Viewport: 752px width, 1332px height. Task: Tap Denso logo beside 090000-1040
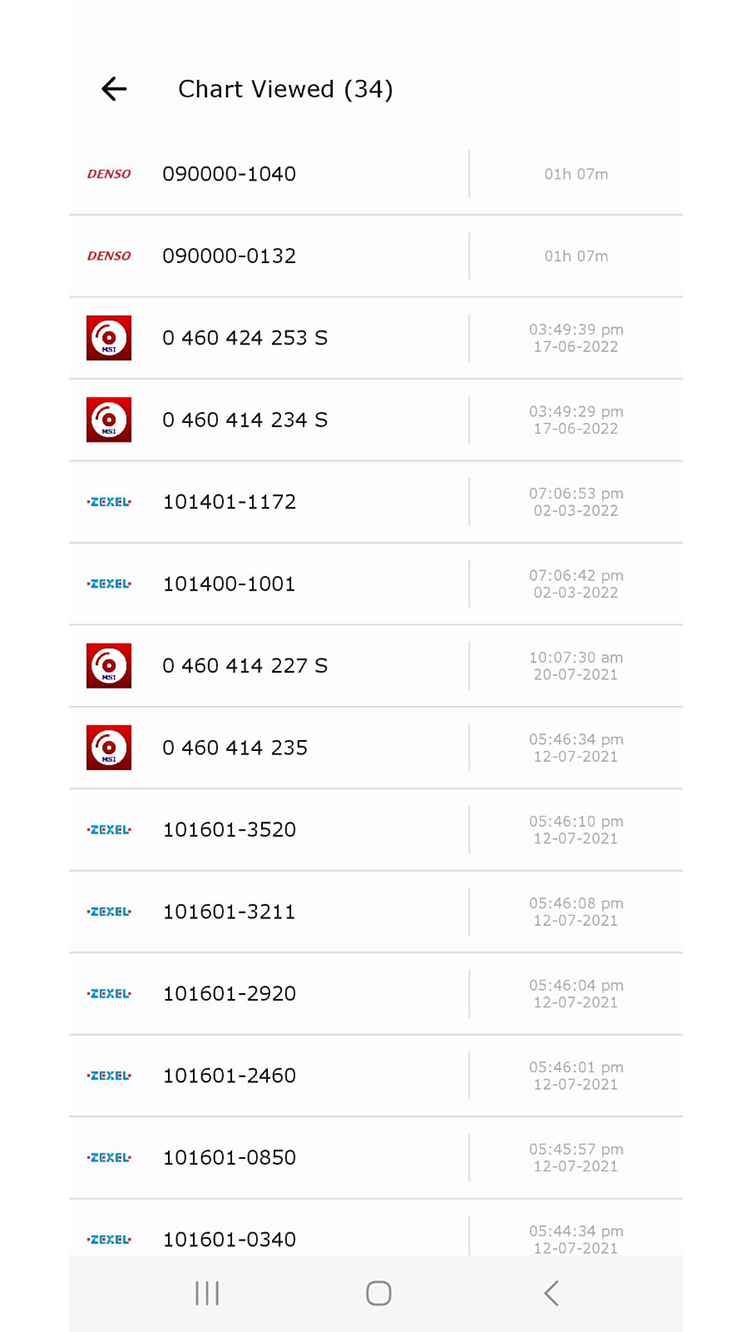coord(109,174)
